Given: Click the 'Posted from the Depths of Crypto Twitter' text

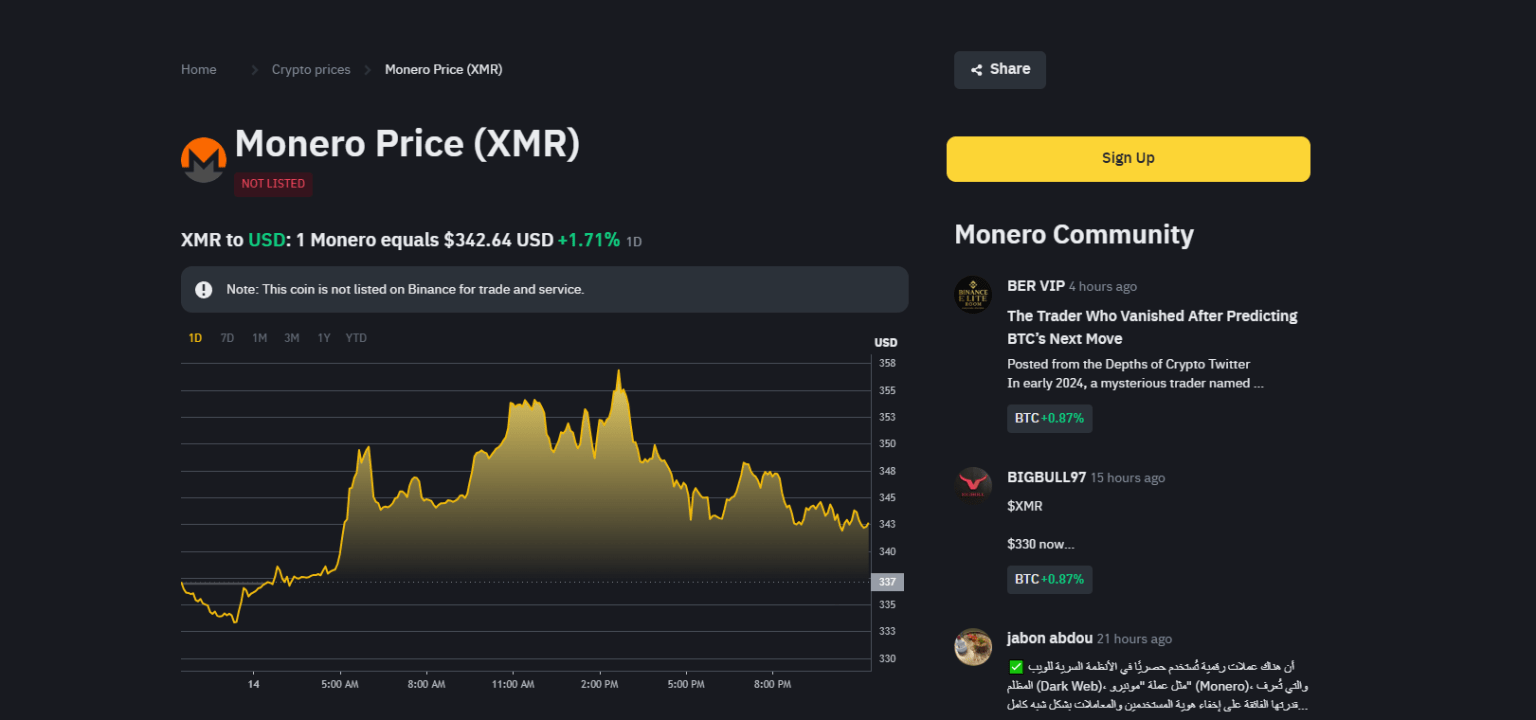Looking at the screenshot, I should click(1128, 364).
